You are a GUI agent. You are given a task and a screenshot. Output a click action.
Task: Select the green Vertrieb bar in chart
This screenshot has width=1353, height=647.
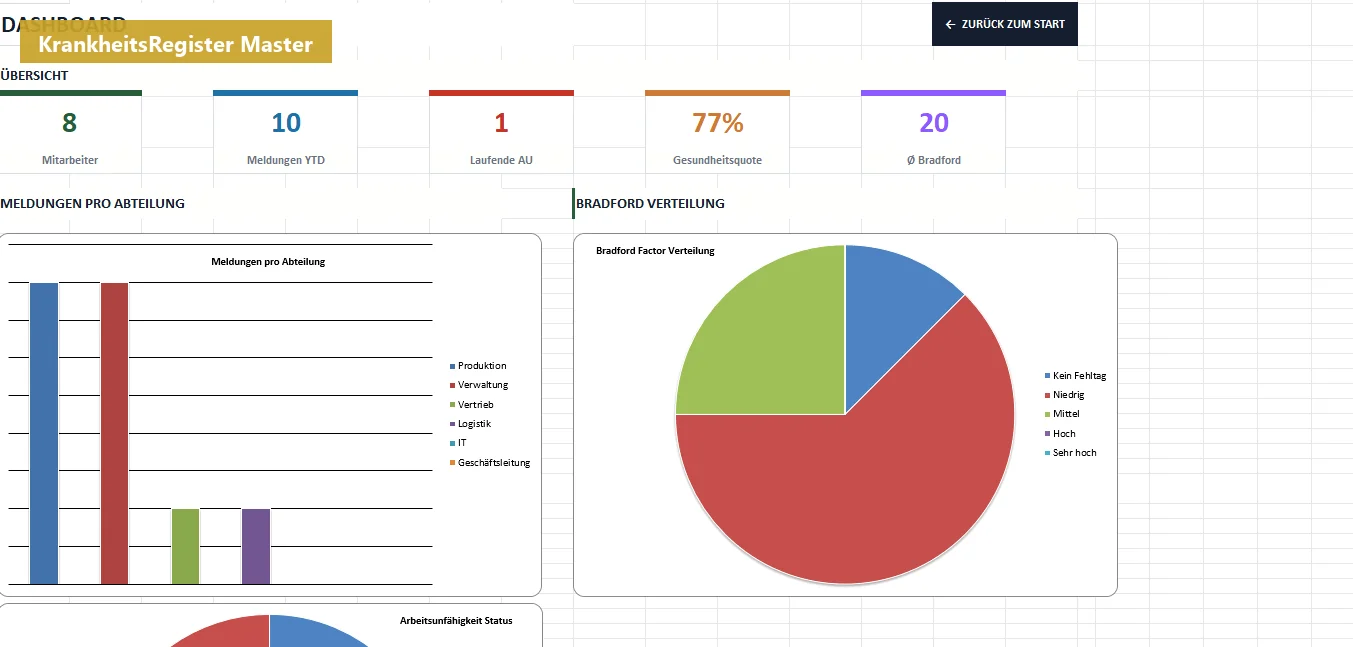(x=185, y=546)
